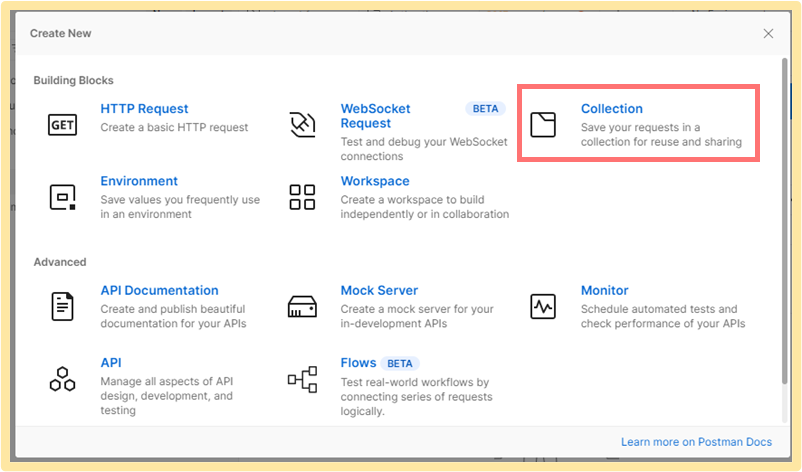Screen dimensions: 802x472
Task: Select the Collection link
Action: click(612, 109)
